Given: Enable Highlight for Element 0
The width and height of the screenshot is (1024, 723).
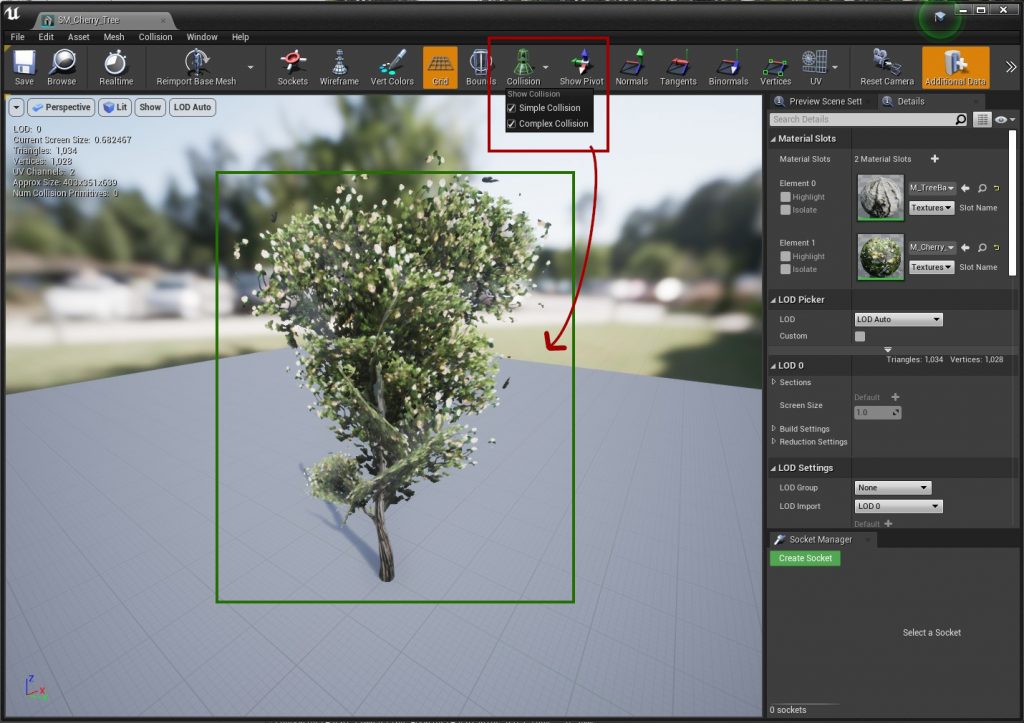Looking at the screenshot, I should coord(786,197).
